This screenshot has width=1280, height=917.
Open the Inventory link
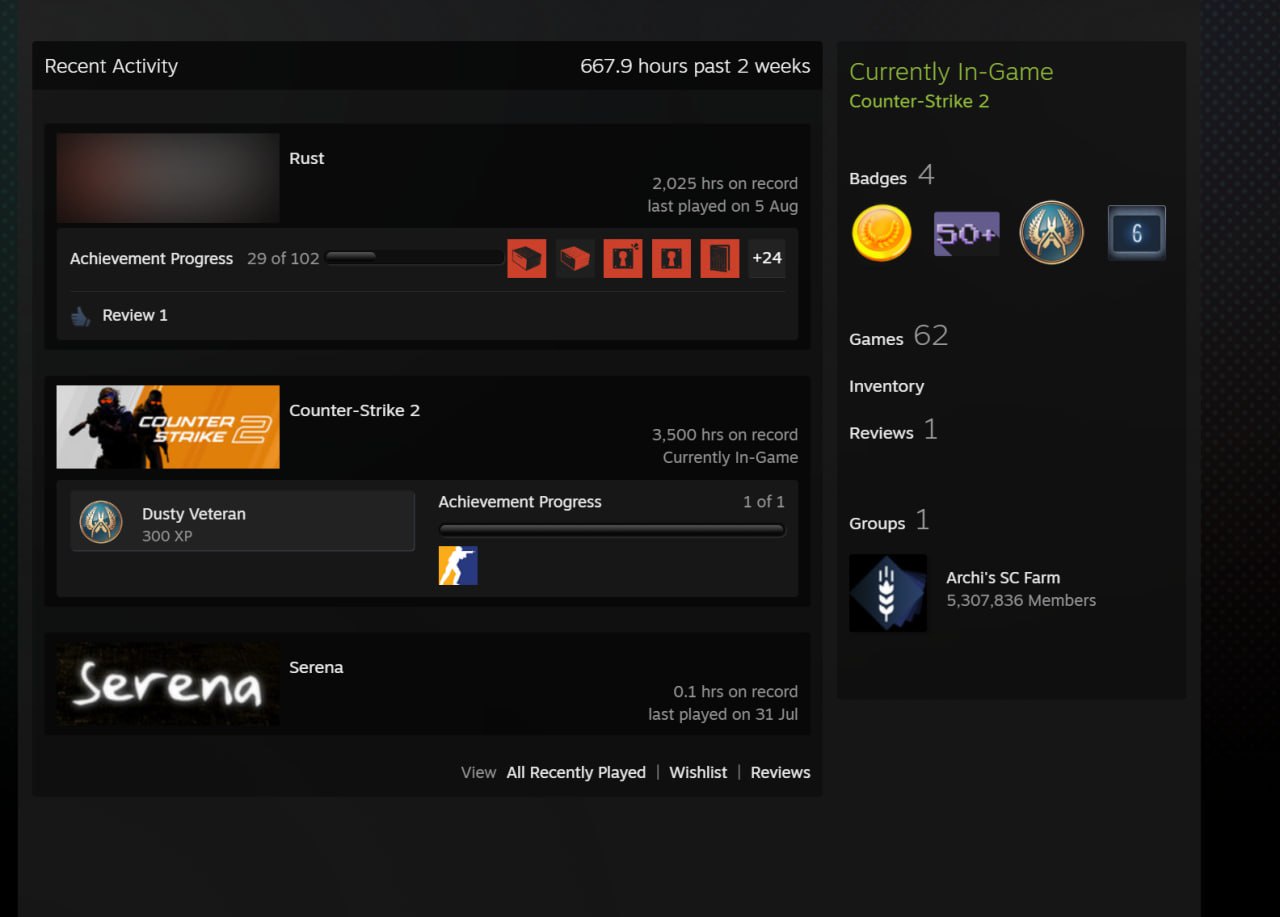coord(887,386)
